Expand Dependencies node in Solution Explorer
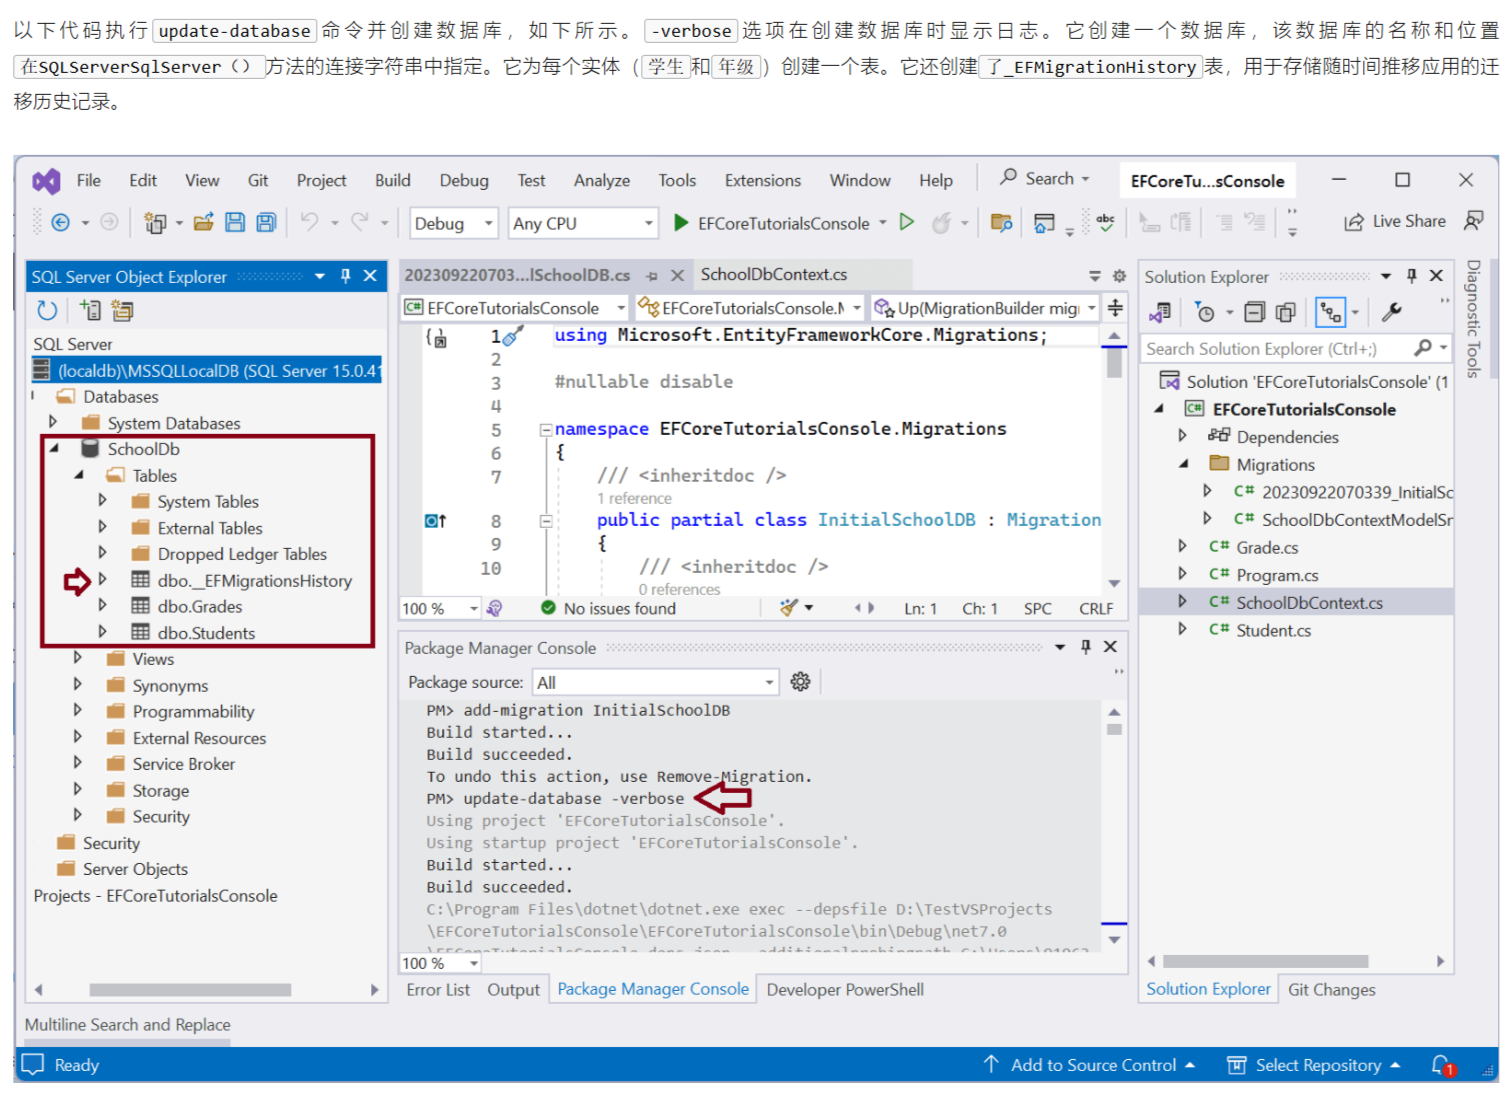This screenshot has width=1507, height=1099. pyautogui.click(x=1182, y=436)
